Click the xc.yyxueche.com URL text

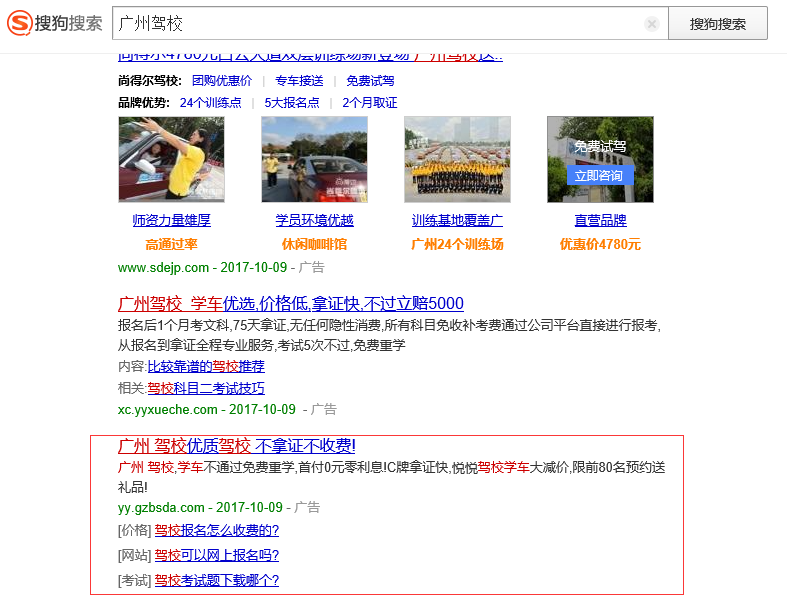(168, 410)
